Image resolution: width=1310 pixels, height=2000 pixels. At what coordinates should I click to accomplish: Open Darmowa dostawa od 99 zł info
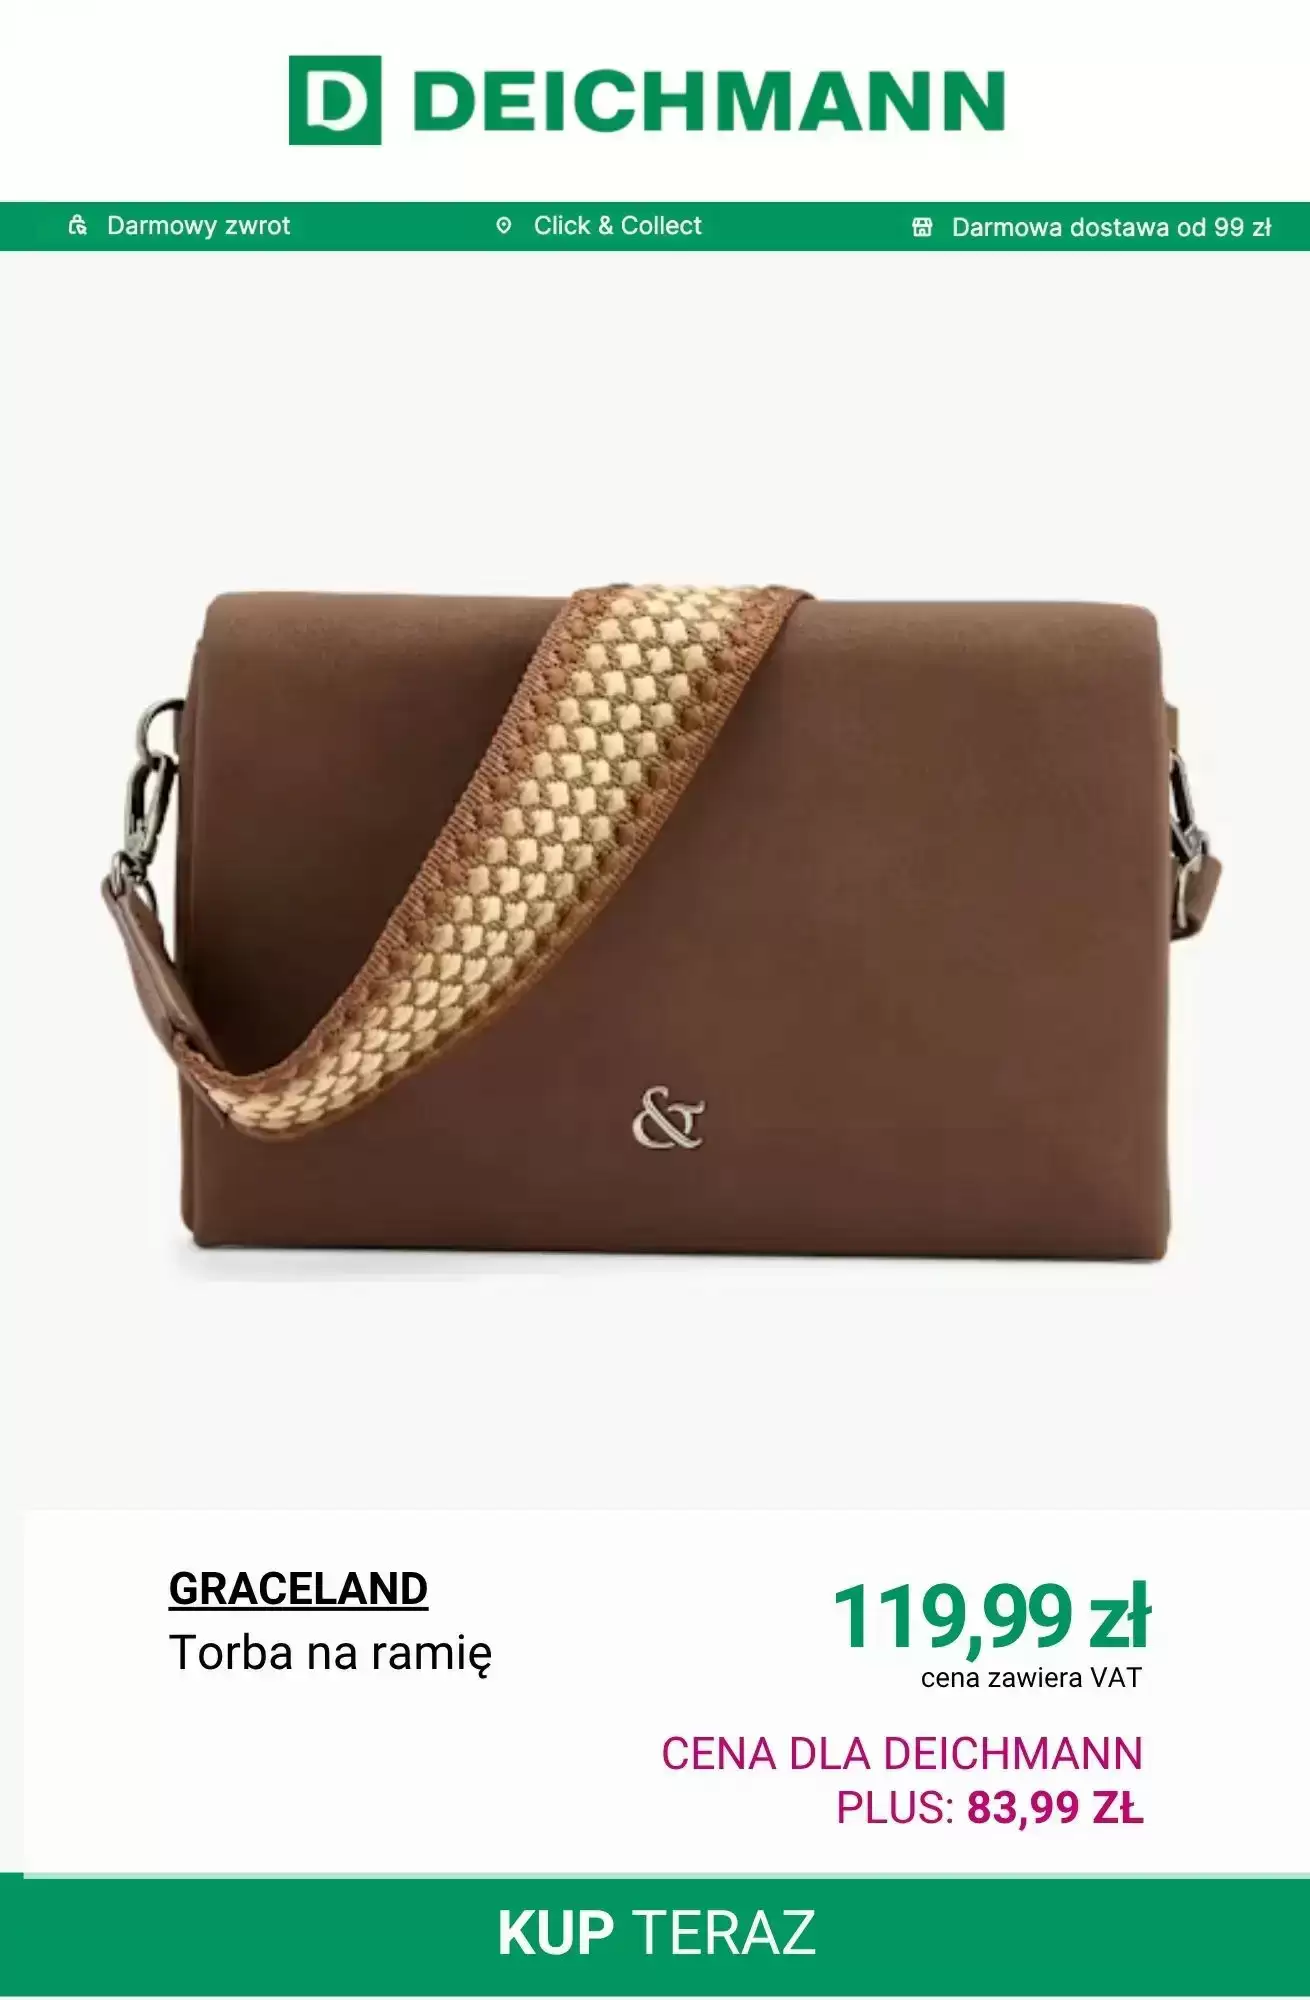1111,227
